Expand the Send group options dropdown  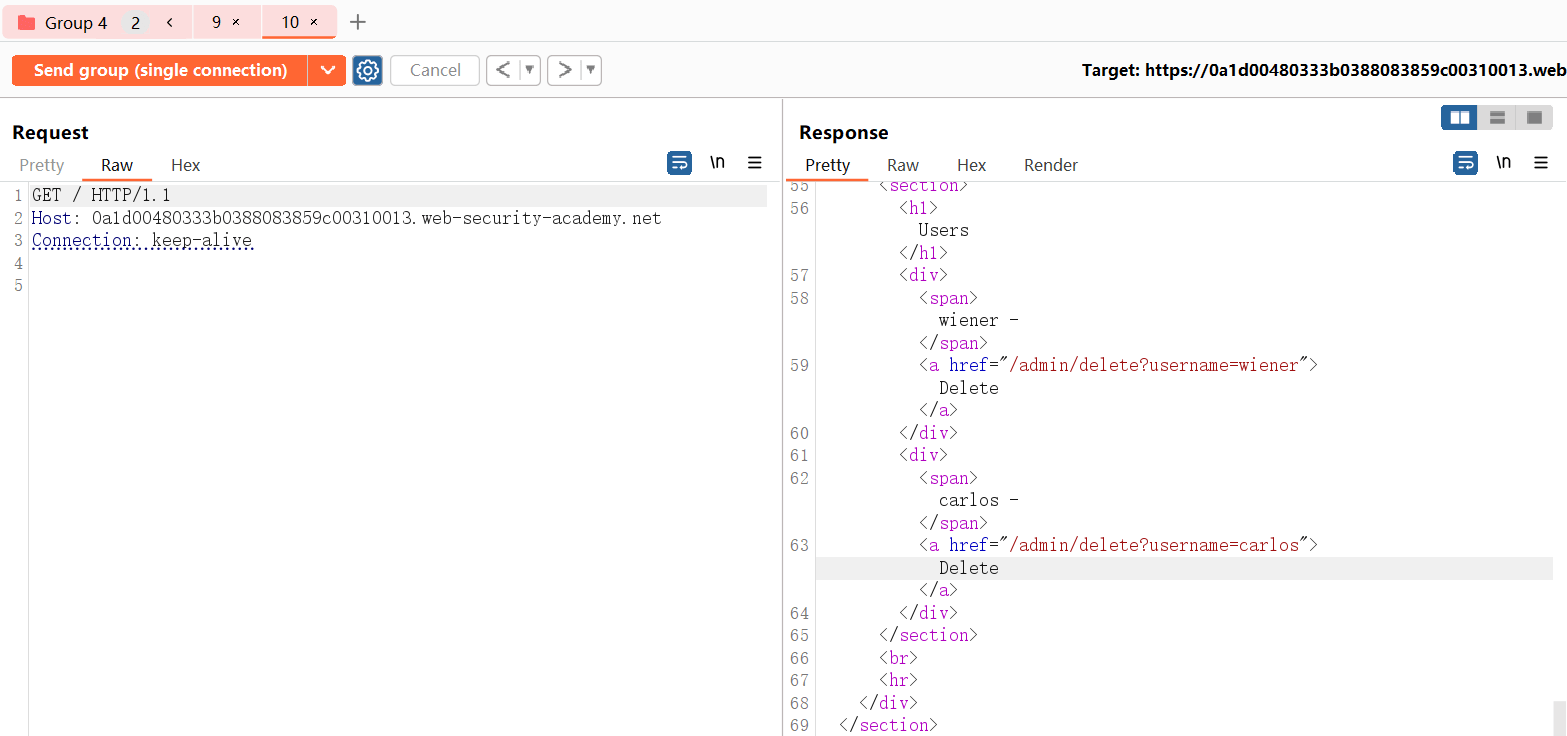coord(326,70)
